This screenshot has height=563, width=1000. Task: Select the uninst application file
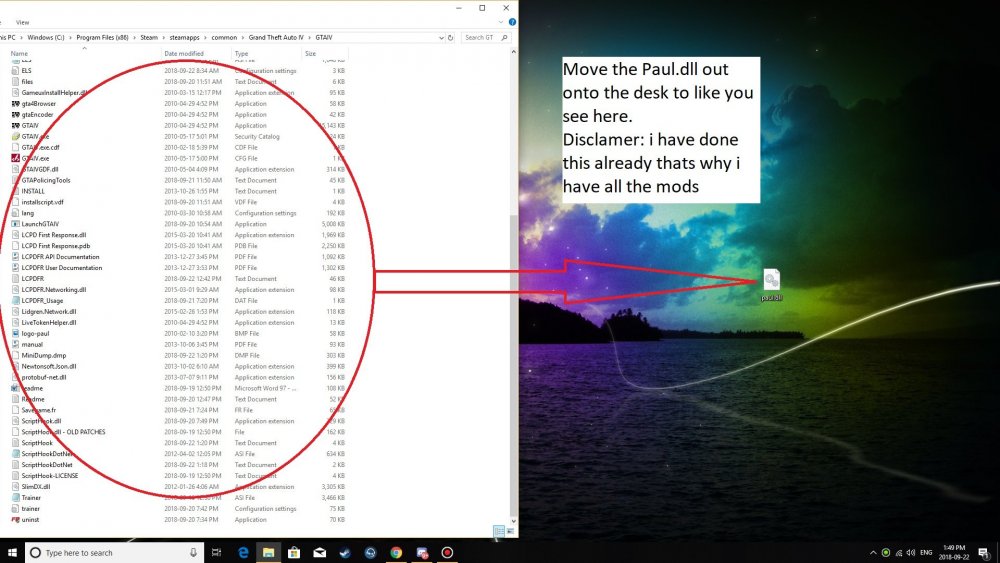pyautogui.click(x=30, y=520)
